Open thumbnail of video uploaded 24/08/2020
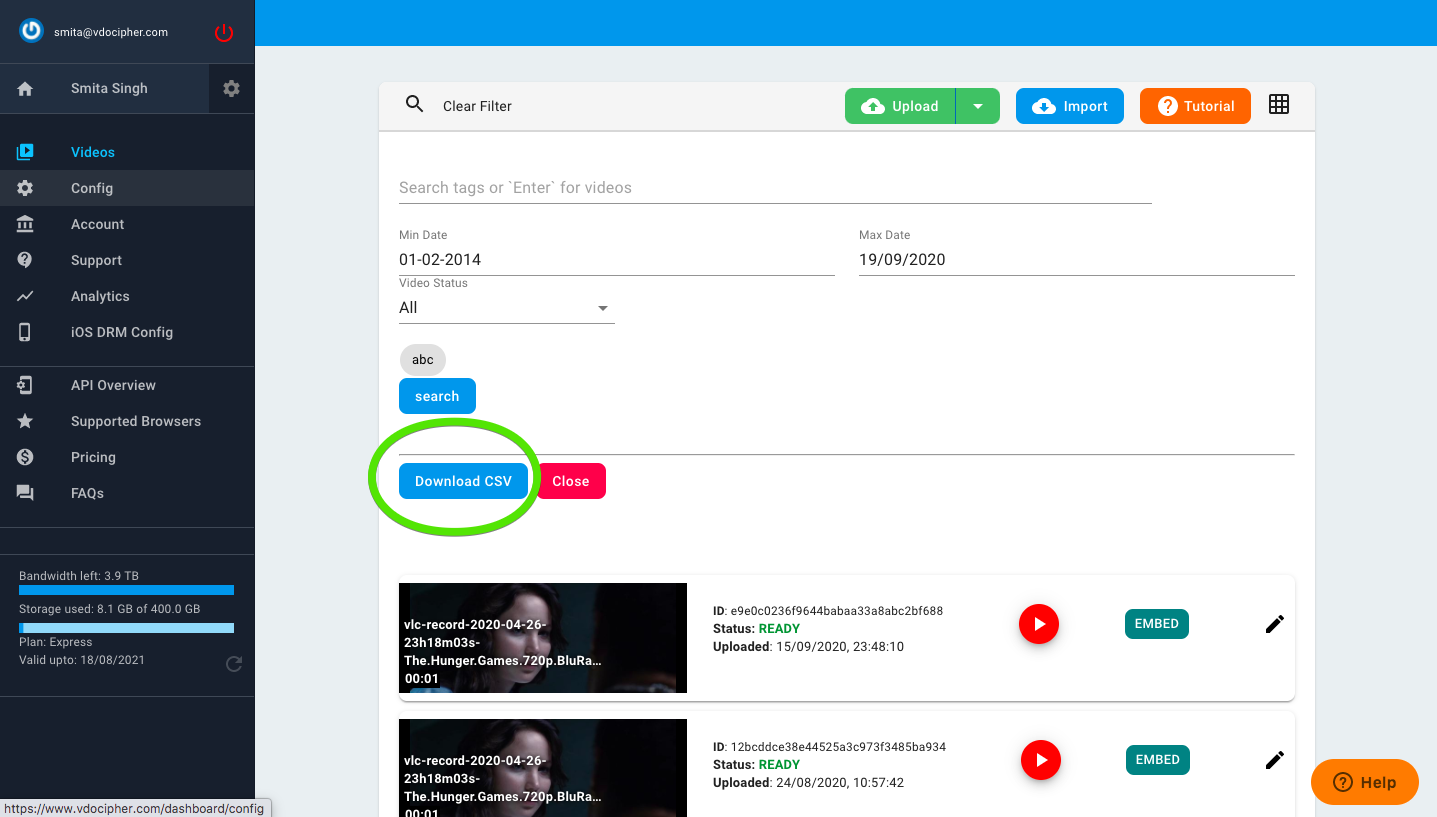Screen dimensions: 1437x817 click(x=543, y=768)
